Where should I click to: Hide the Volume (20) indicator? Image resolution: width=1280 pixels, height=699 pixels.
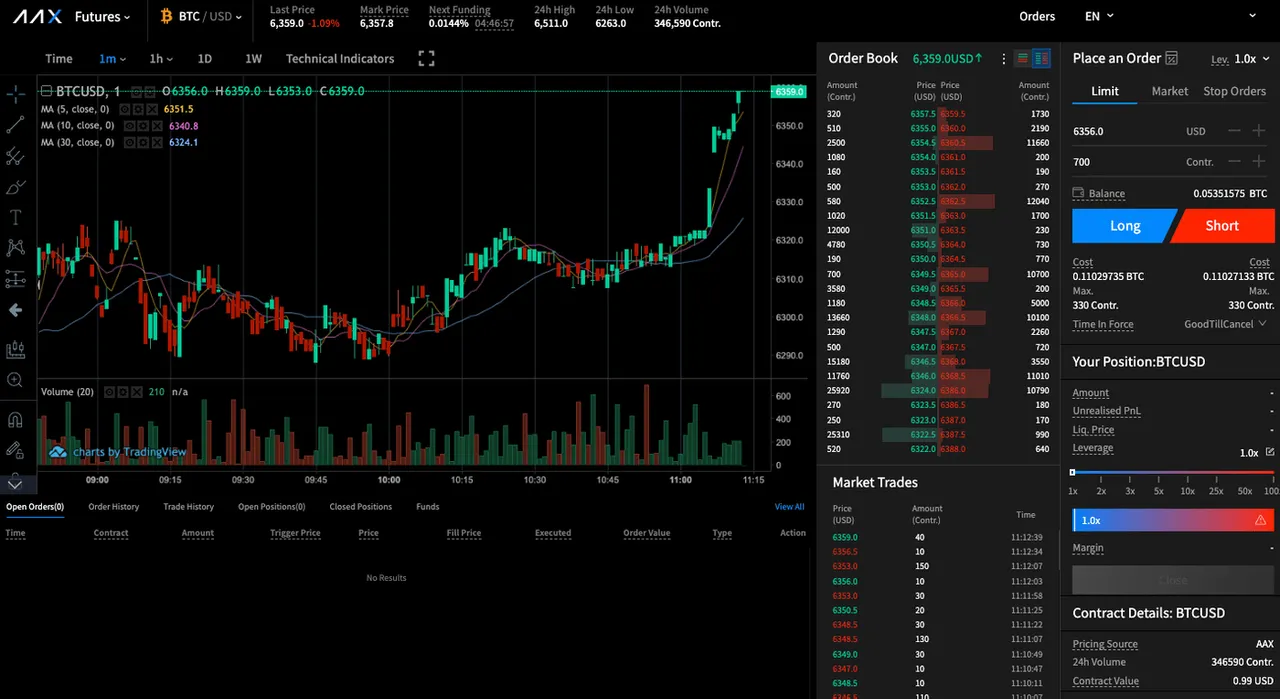tap(109, 392)
